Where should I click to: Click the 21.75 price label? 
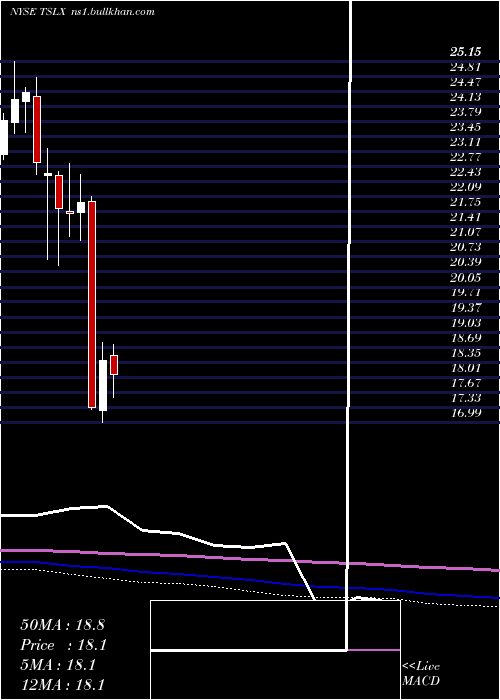(465, 203)
